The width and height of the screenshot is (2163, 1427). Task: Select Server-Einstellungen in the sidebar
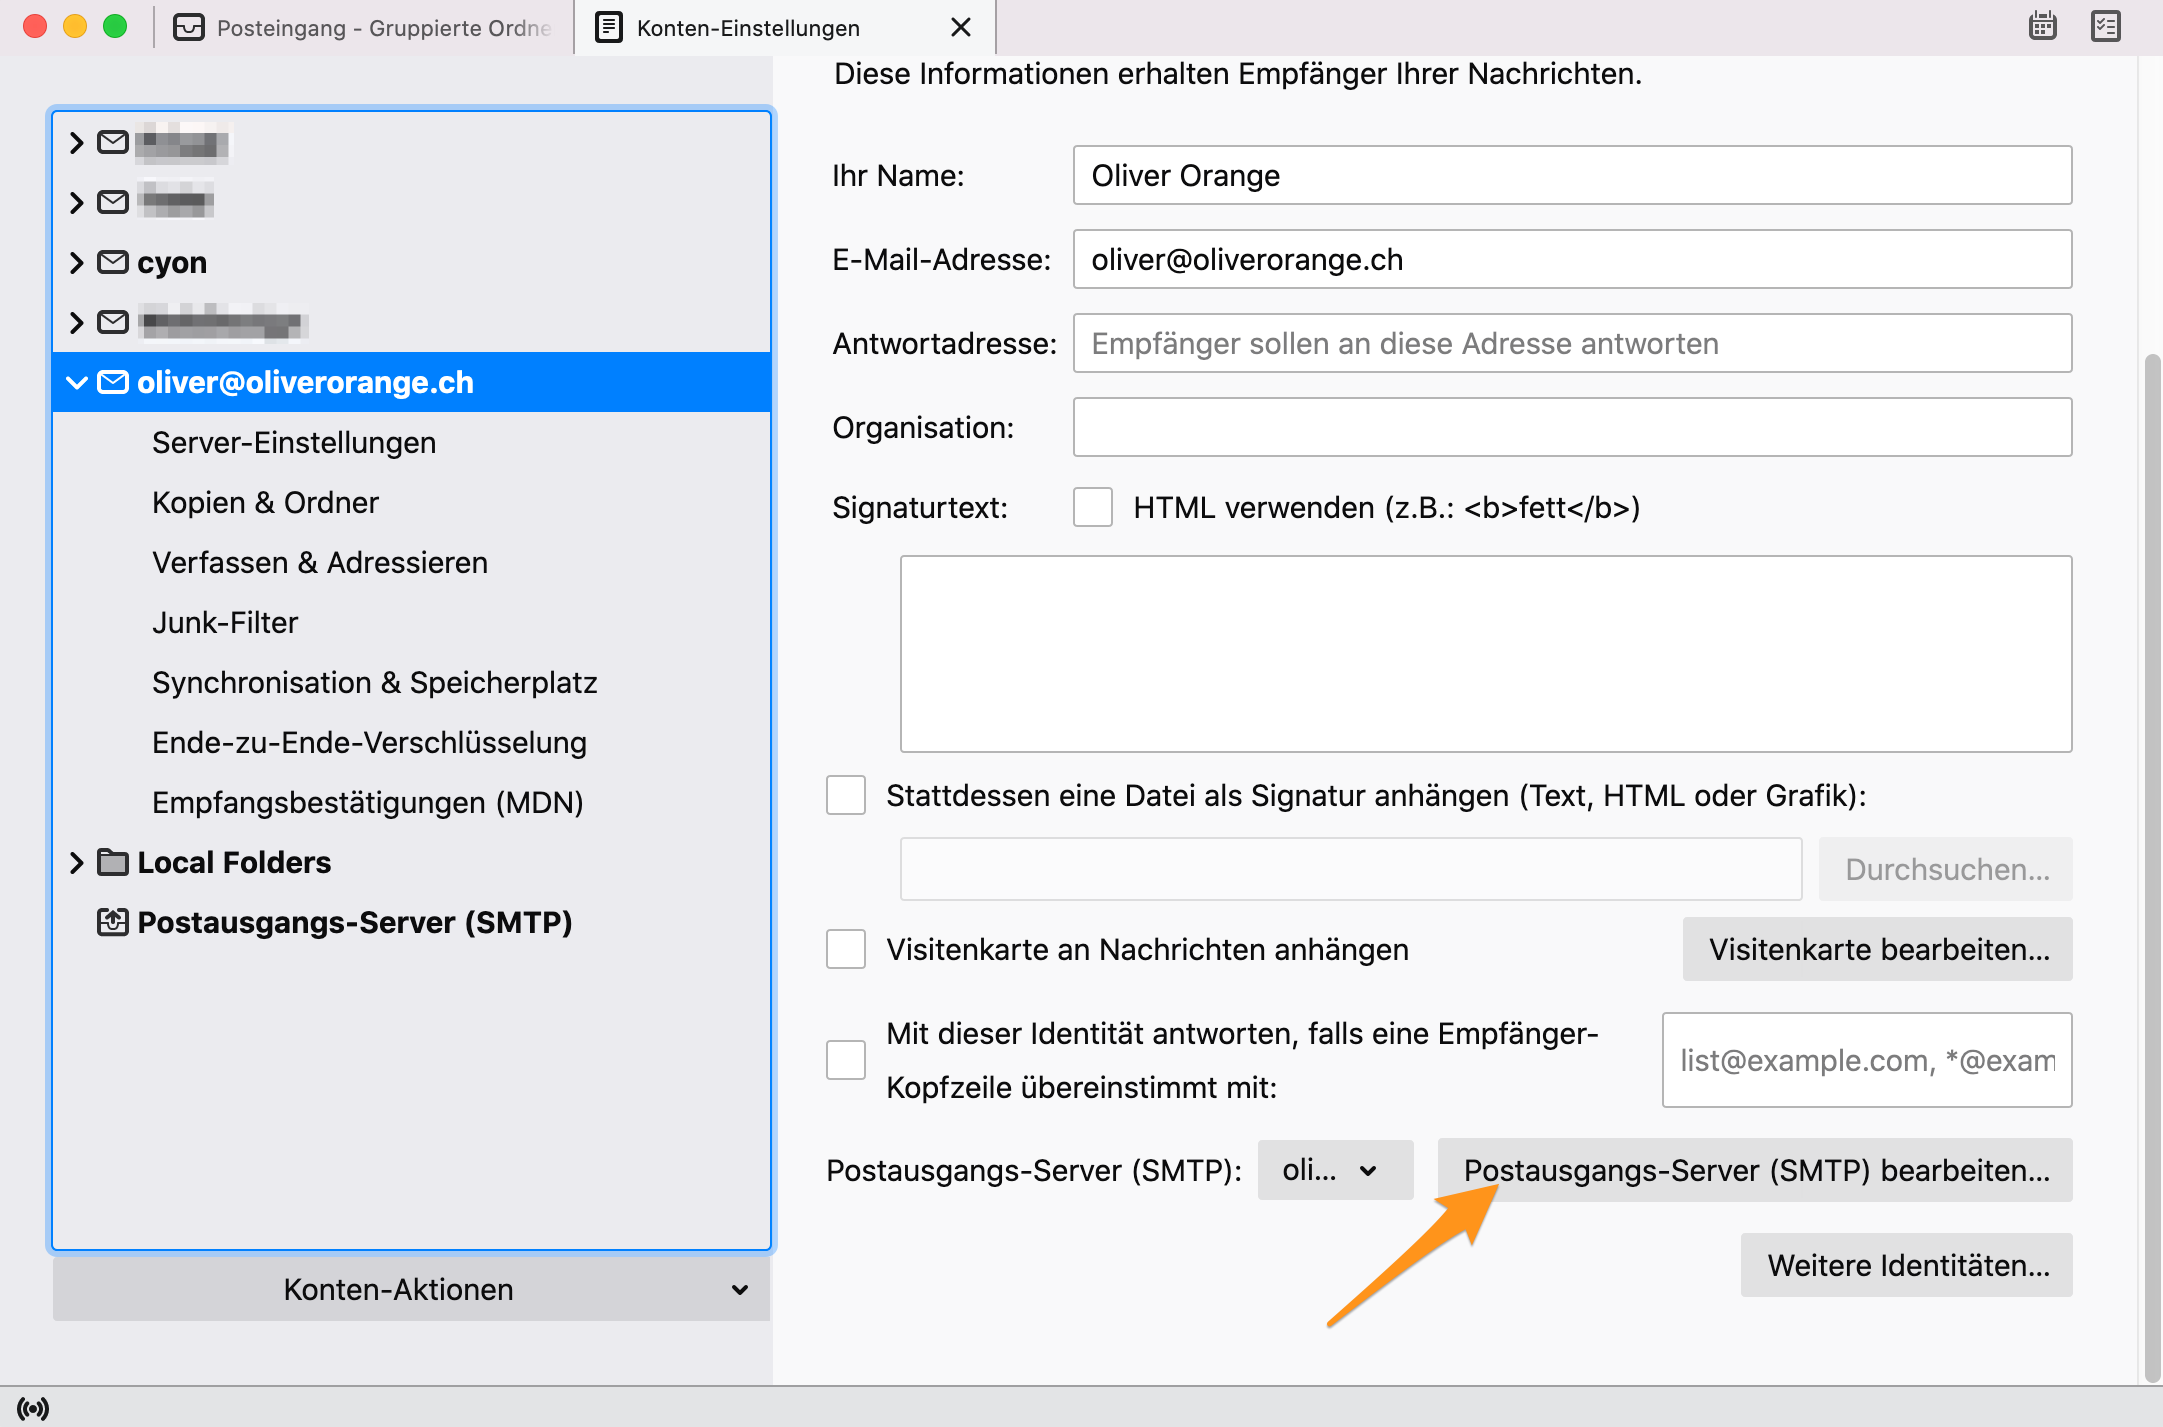pos(293,442)
